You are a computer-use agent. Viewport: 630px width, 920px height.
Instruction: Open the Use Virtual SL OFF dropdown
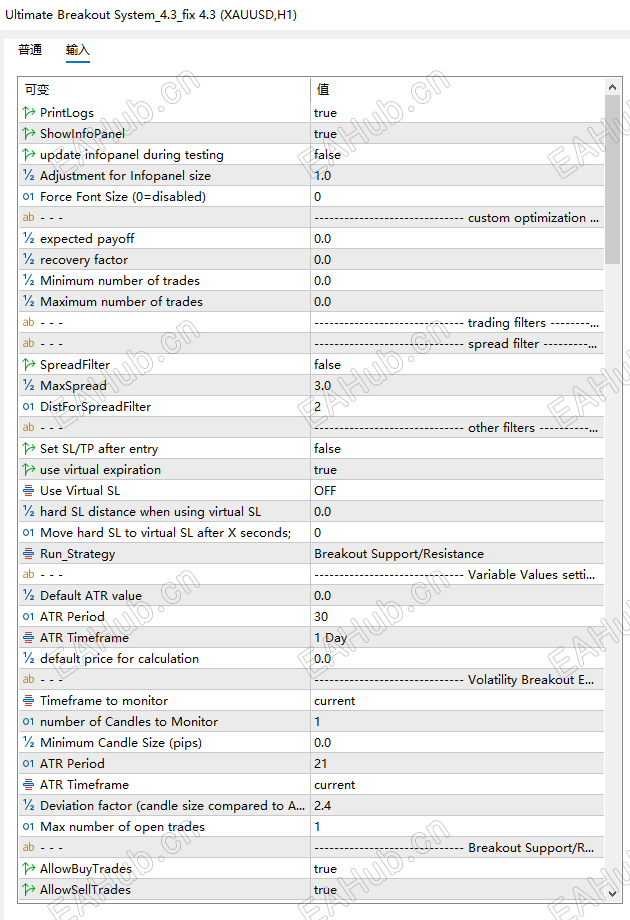point(457,491)
